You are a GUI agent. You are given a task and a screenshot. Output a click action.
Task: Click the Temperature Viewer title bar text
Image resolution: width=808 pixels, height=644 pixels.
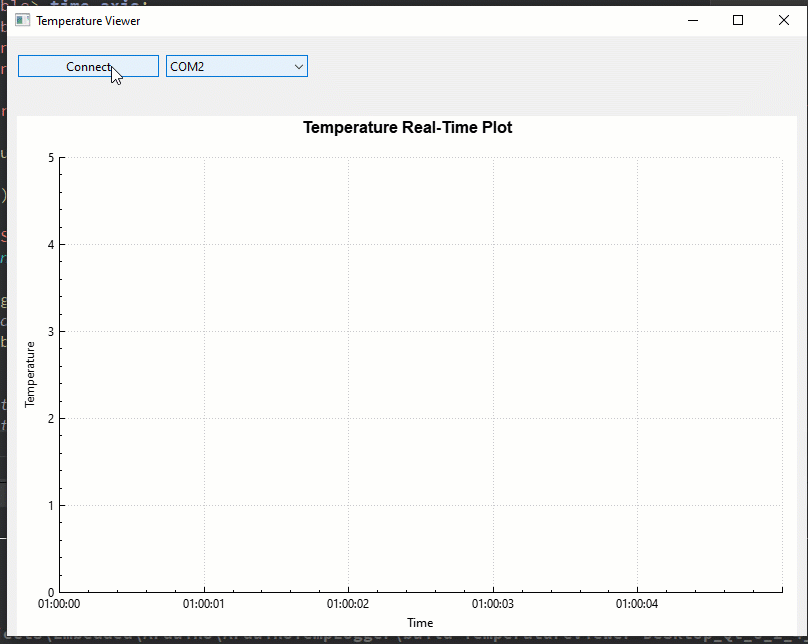88,20
